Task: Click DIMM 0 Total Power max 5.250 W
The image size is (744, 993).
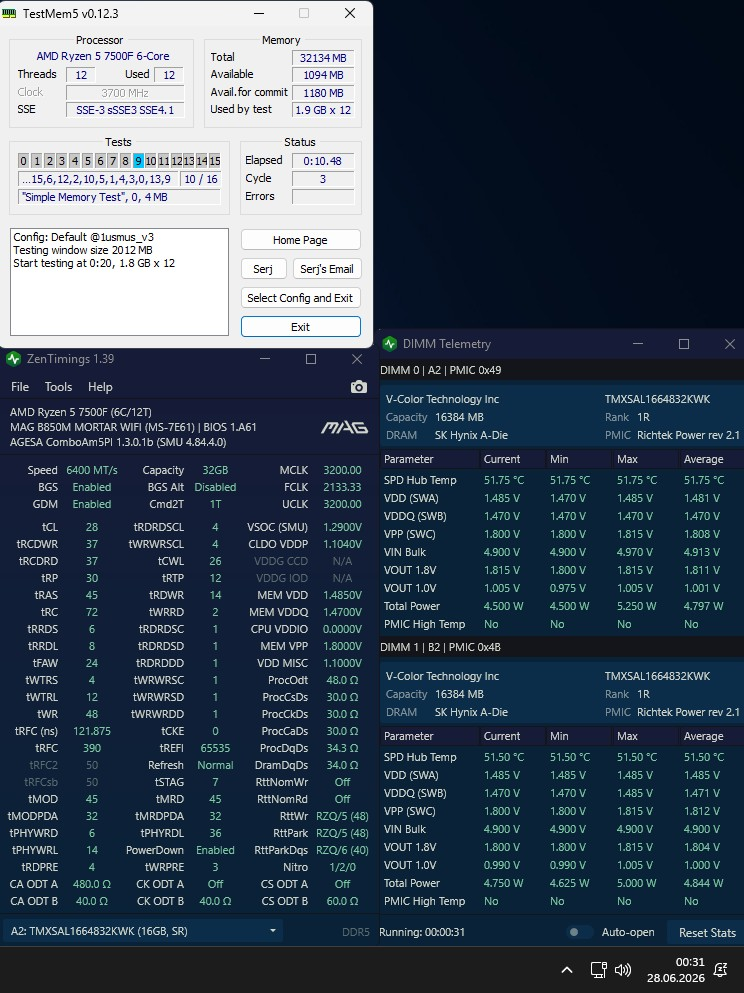Action: [x=636, y=606]
